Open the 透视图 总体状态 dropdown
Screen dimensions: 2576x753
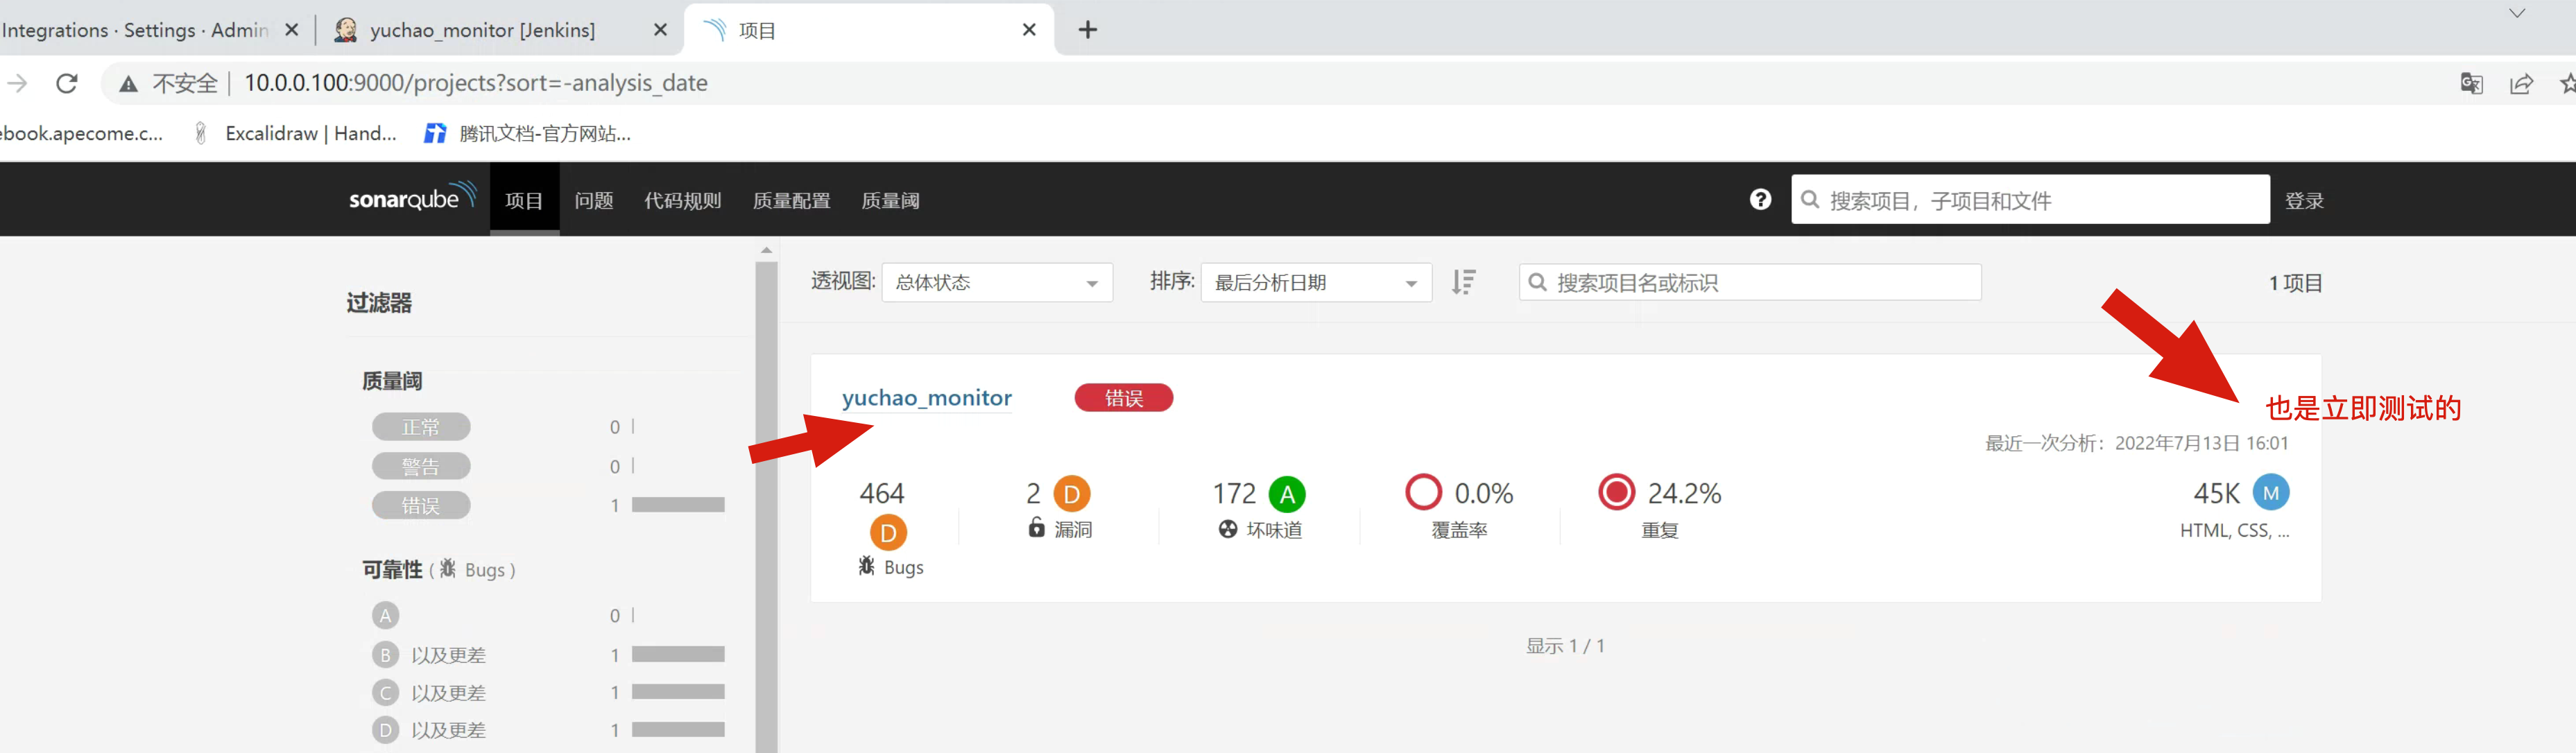coord(996,283)
